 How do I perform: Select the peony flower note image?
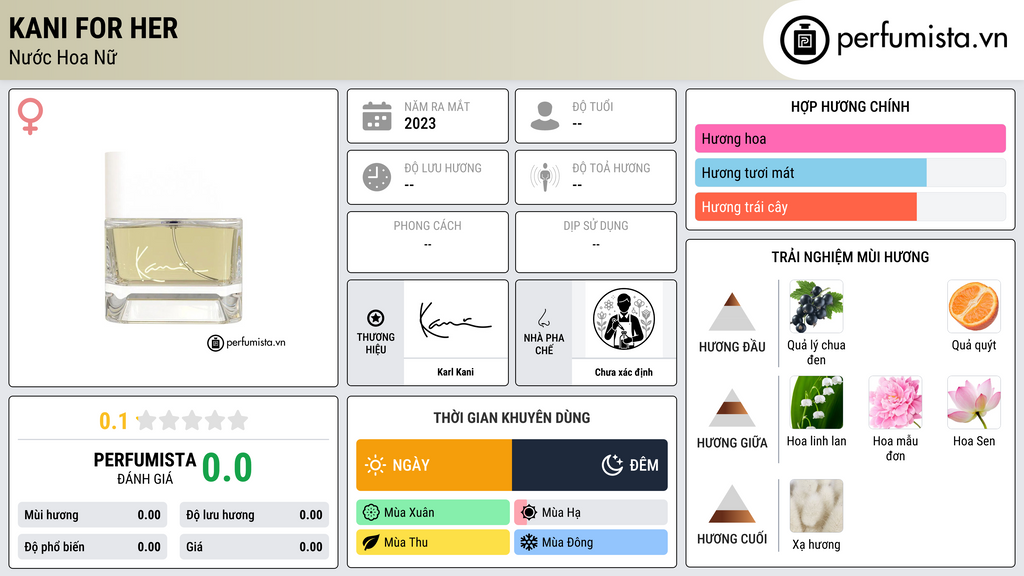pyautogui.click(x=895, y=402)
